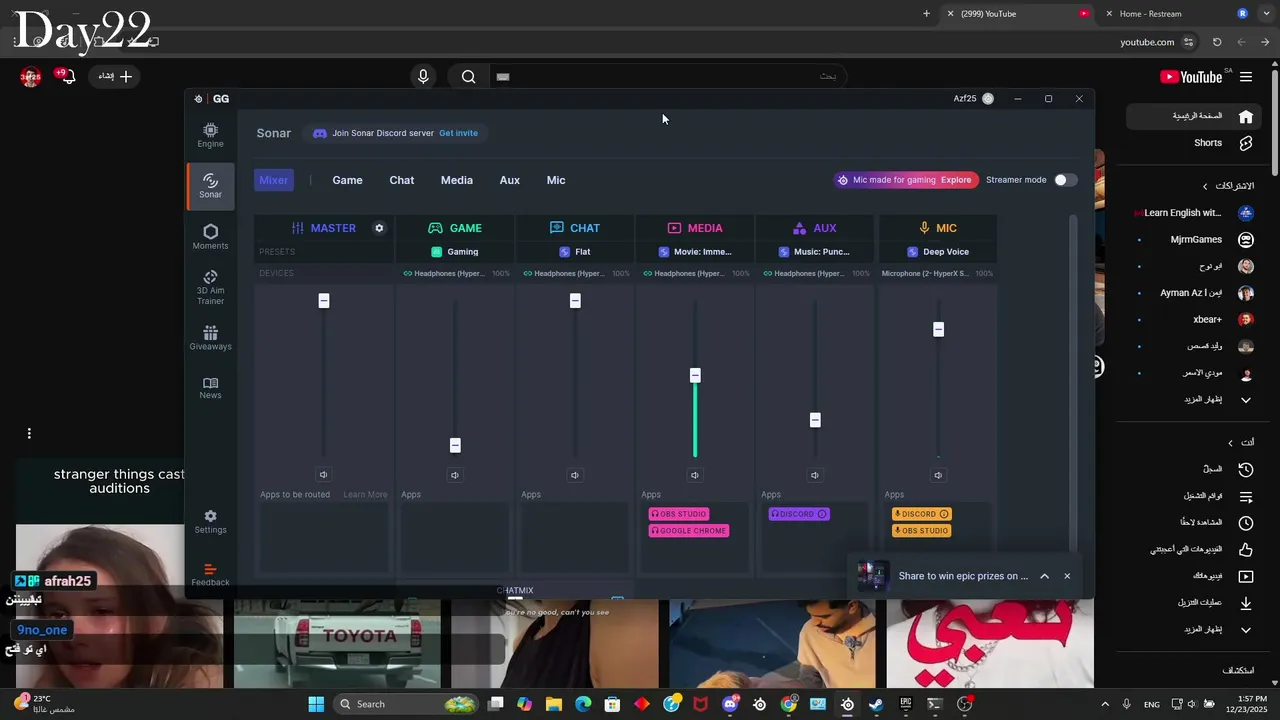Click the YouTube search input field
1280x720 pixels.
coord(668,77)
